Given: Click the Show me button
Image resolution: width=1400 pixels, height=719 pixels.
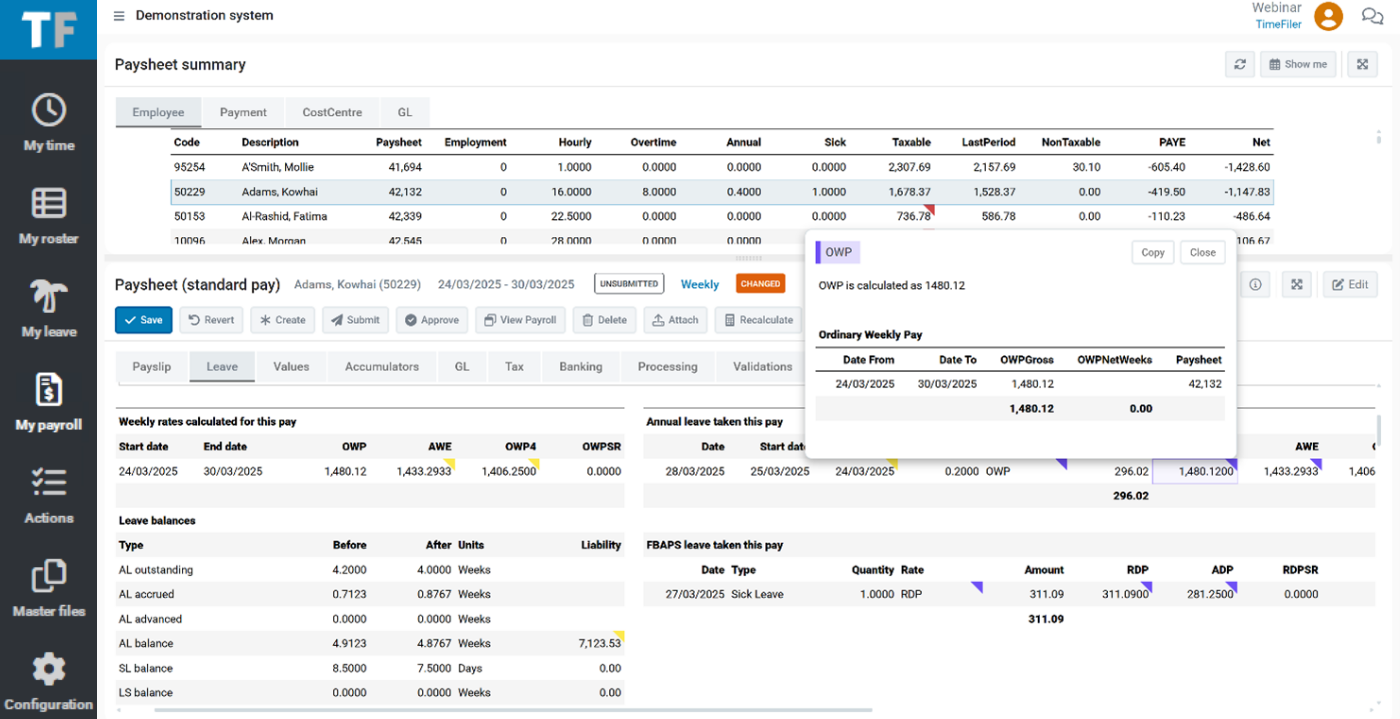Looking at the screenshot, I should [x=1298, y=64].
